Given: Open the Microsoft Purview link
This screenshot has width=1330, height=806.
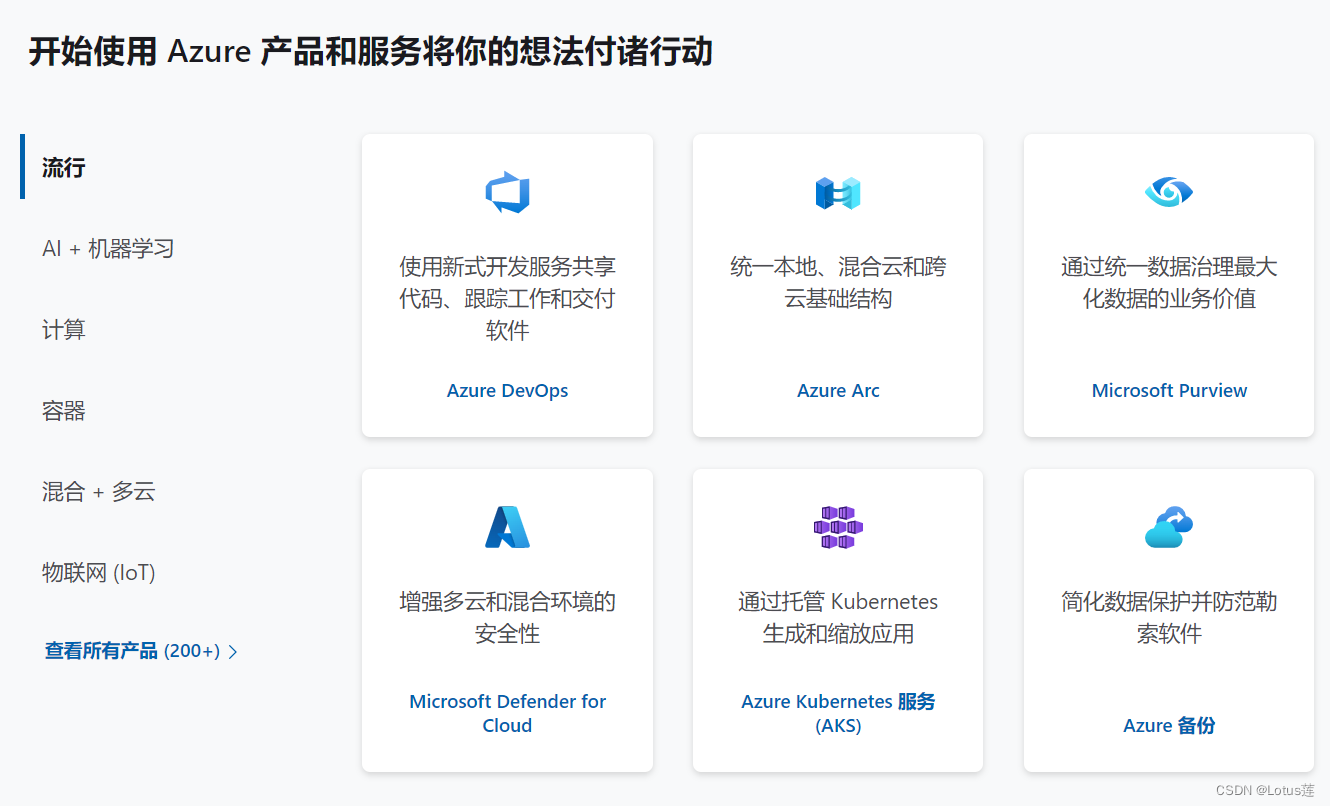Looking at the screenshot, I should 1169,391.
